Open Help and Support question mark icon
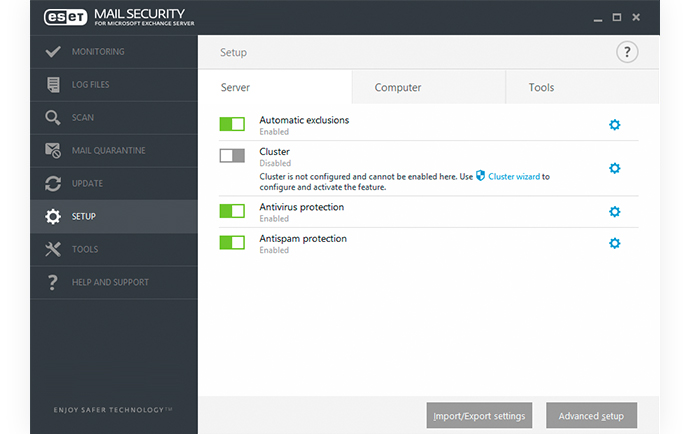Viewport: 690px width, 434px height. click(x=53, y=282)
